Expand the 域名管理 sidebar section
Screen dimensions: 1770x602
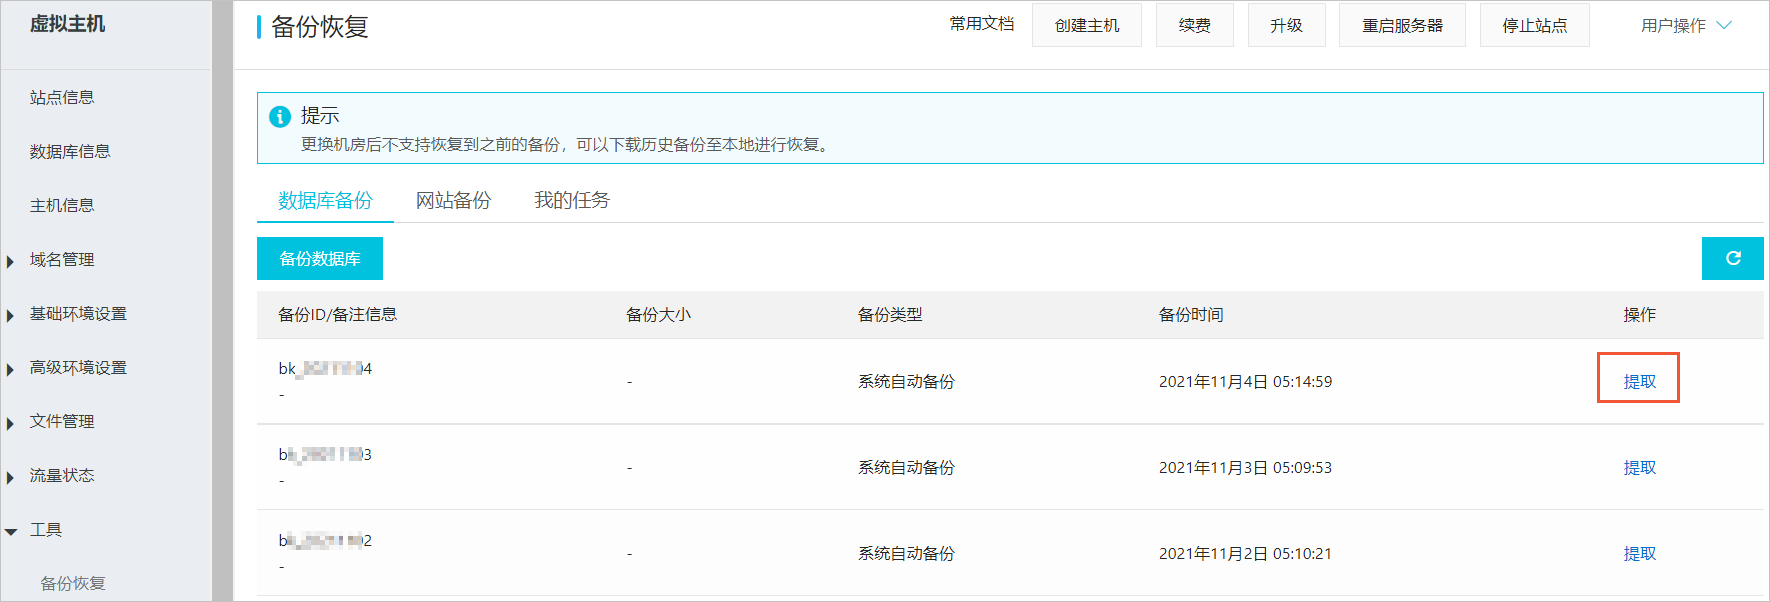click(61, 260)
